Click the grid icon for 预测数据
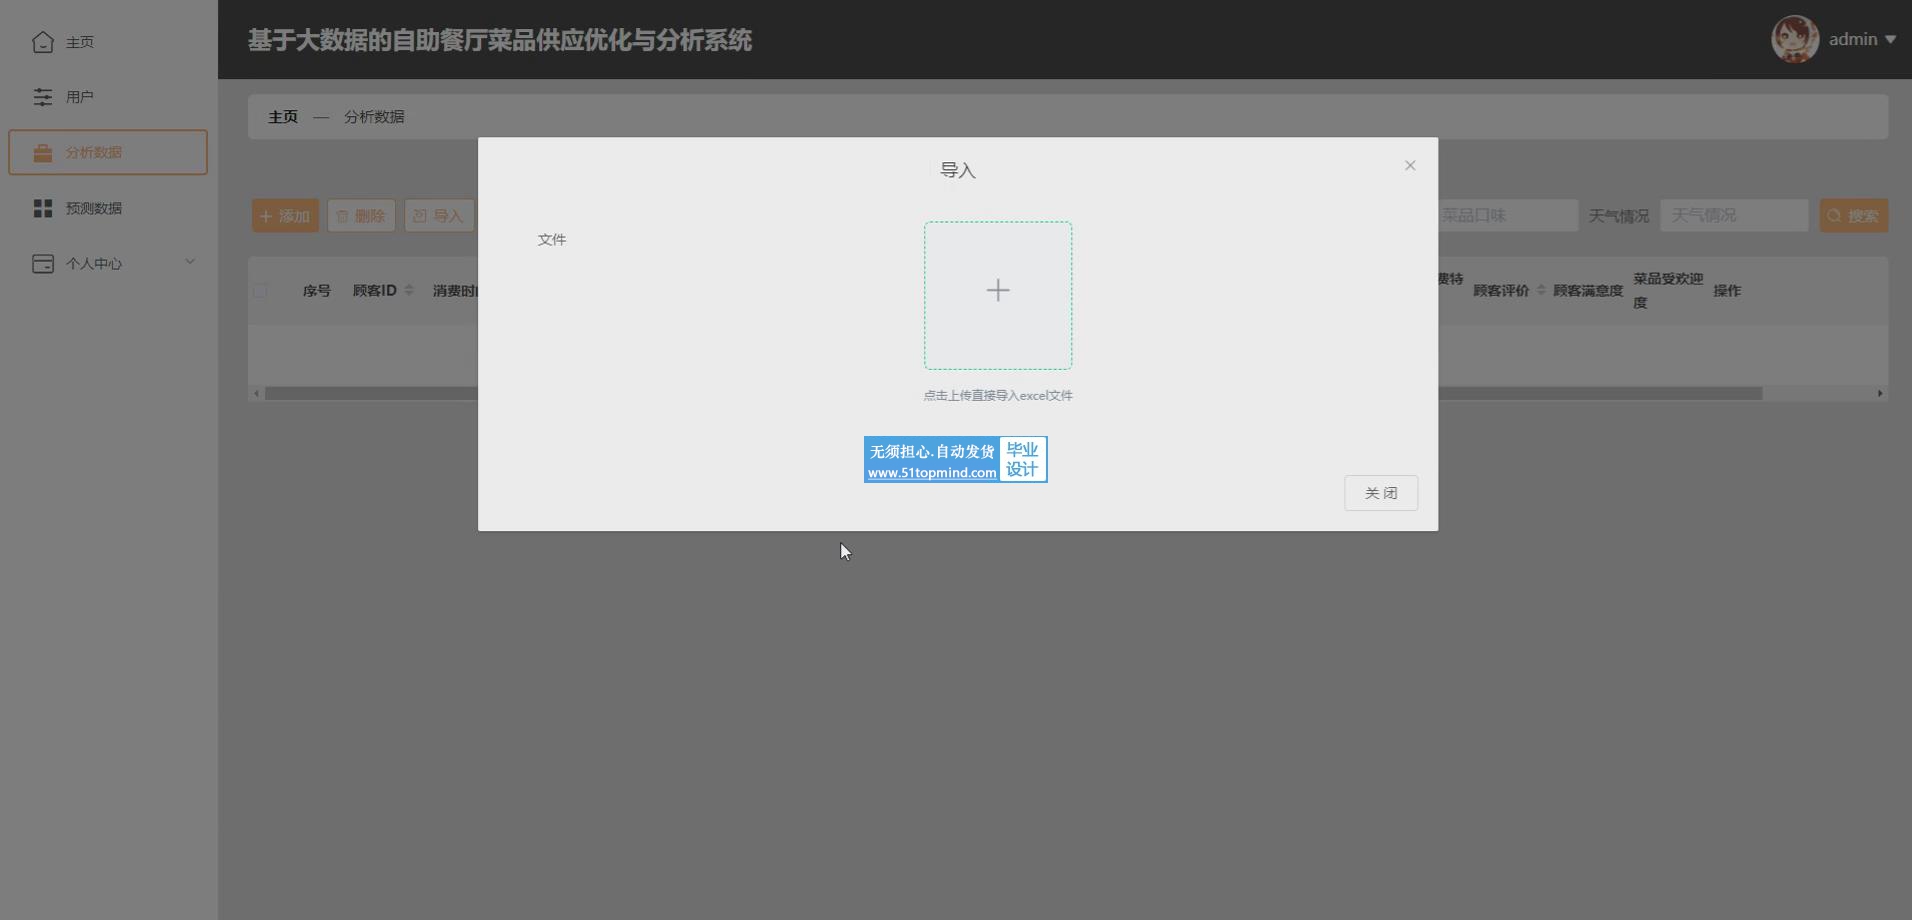 (43, 208)
